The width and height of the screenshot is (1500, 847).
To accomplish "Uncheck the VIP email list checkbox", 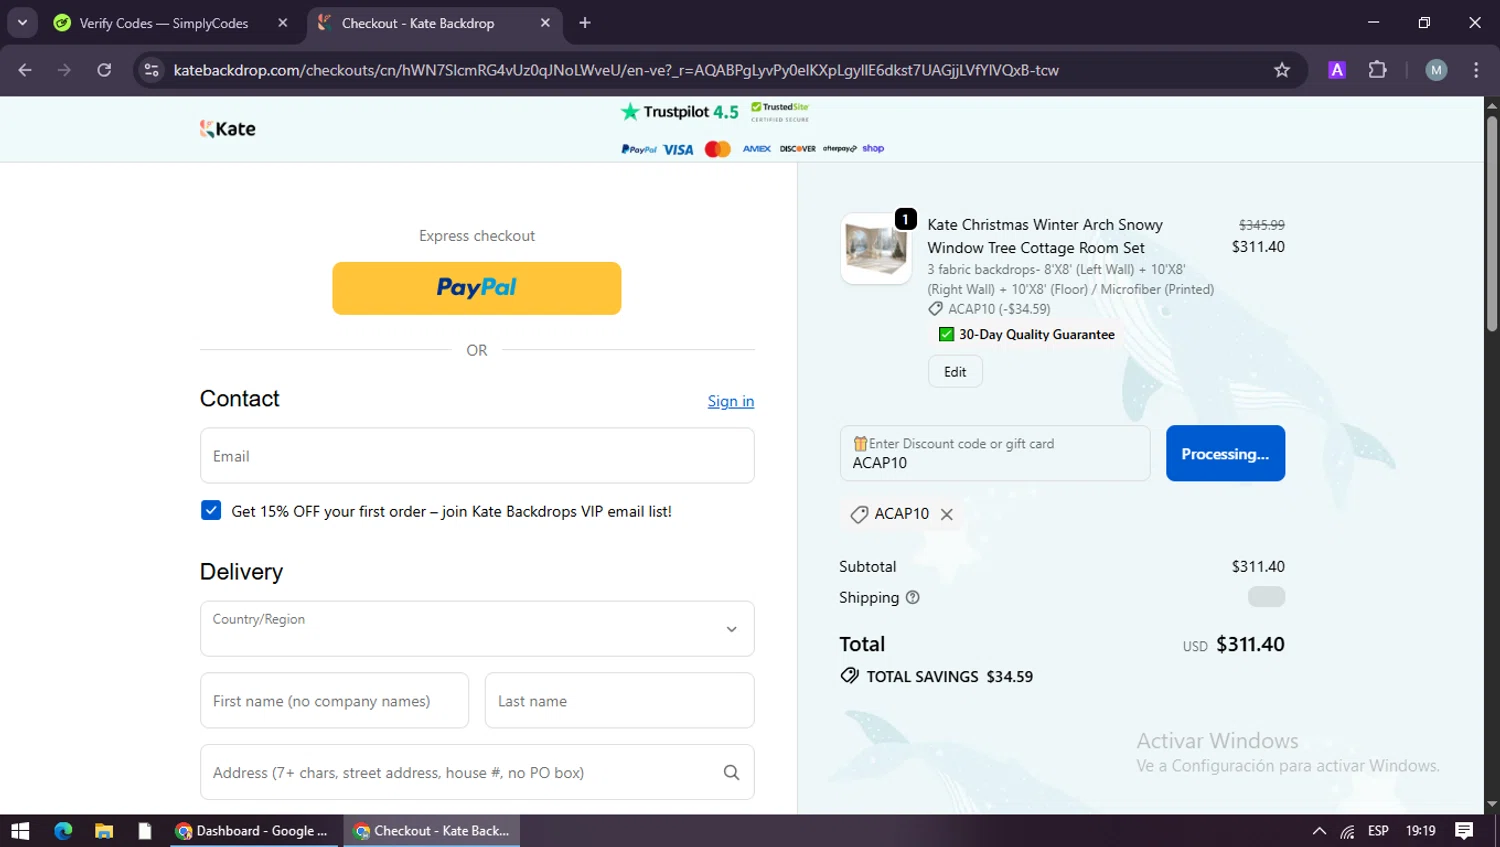I will [211, 510].
